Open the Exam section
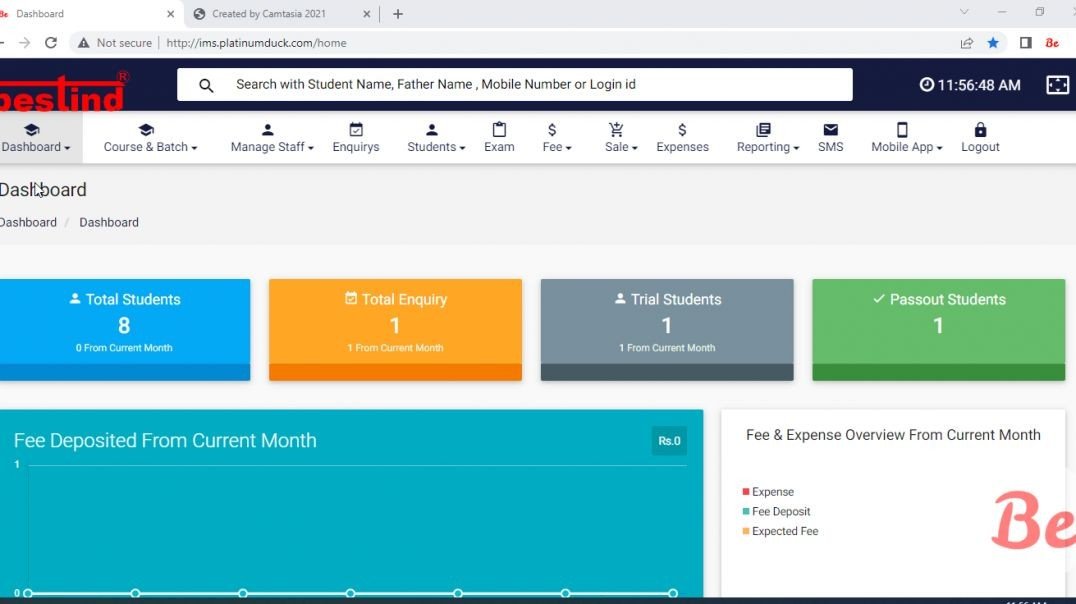This screenshot has height=604, width=1076. [x=499, y=140]
